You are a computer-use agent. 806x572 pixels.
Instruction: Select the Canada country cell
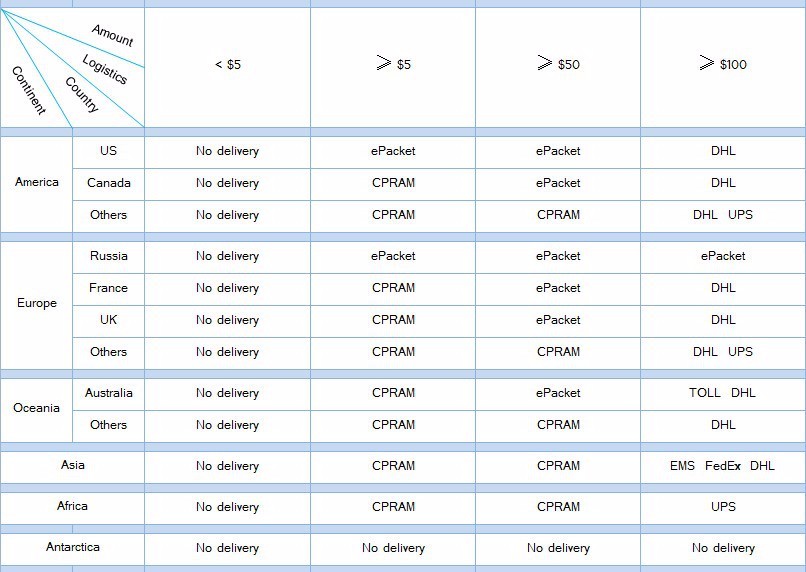tap(108, 183)
